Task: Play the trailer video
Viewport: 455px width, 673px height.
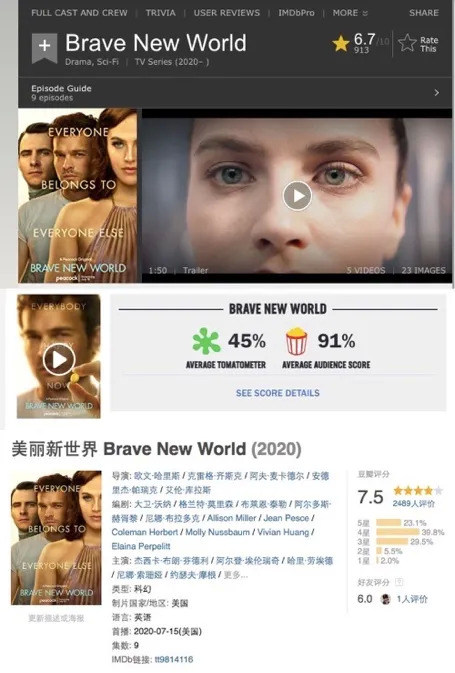Action: tap(297, 196)
